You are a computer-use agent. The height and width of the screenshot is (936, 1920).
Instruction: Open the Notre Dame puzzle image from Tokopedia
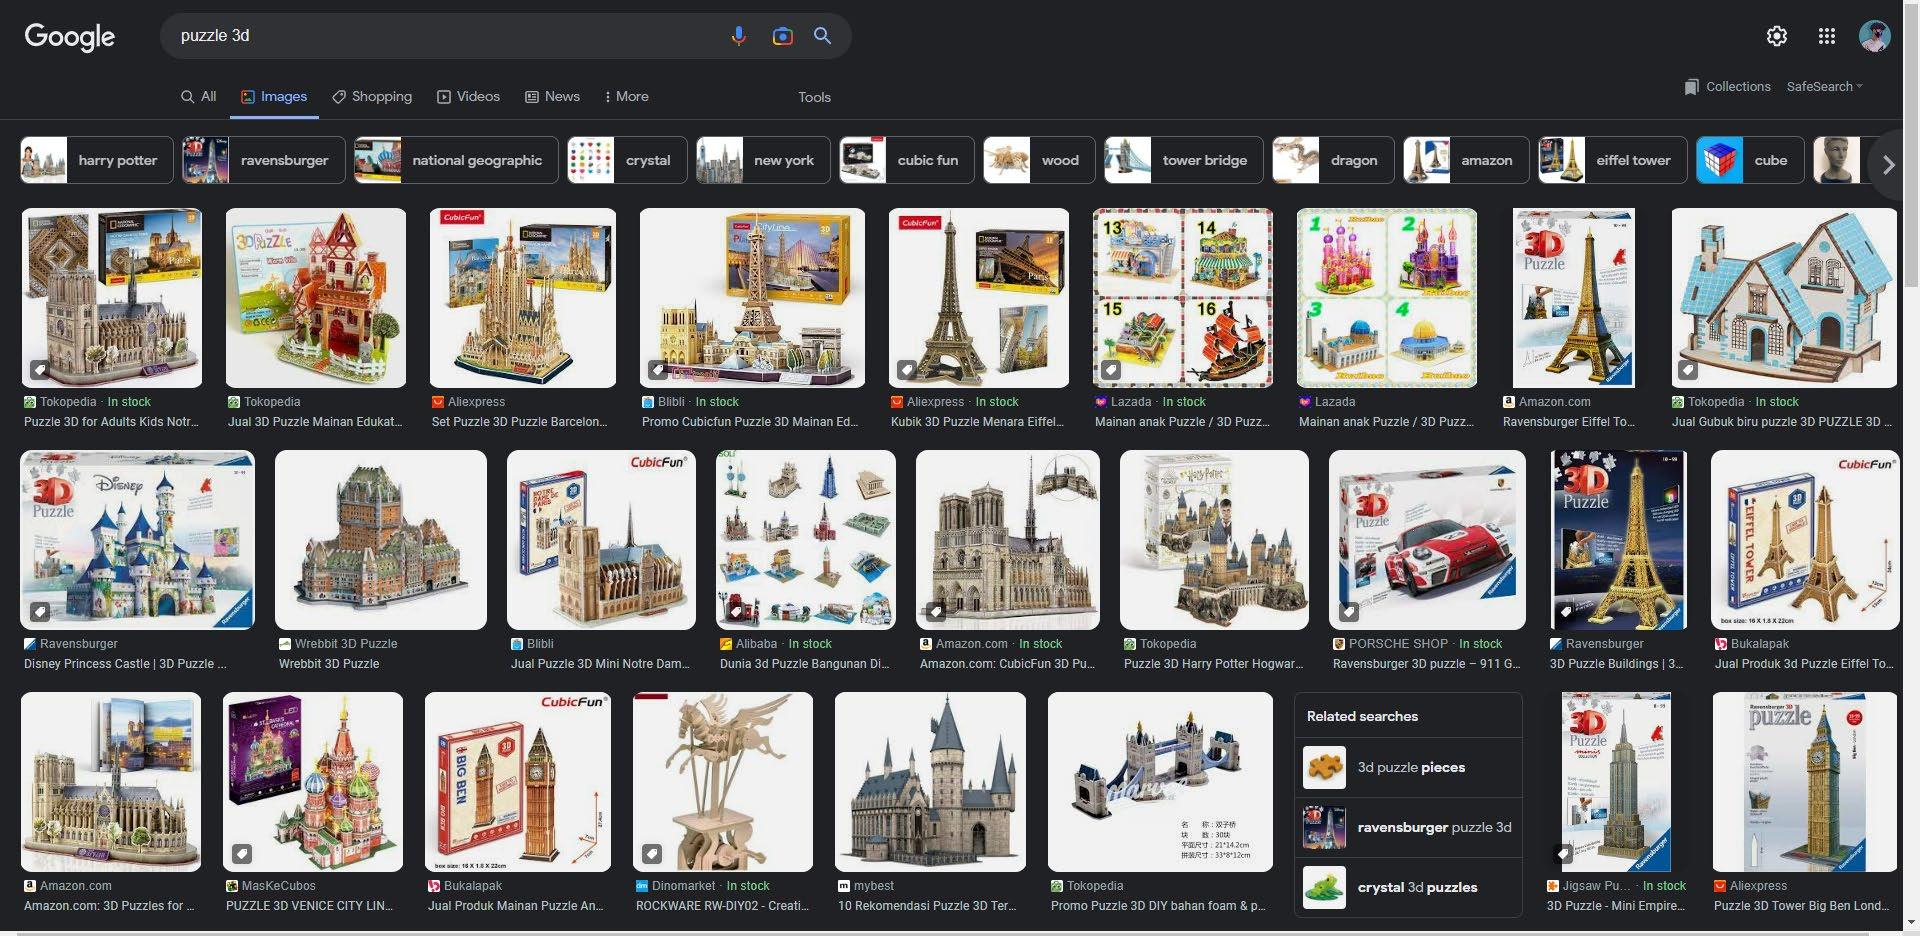(111, 298)
